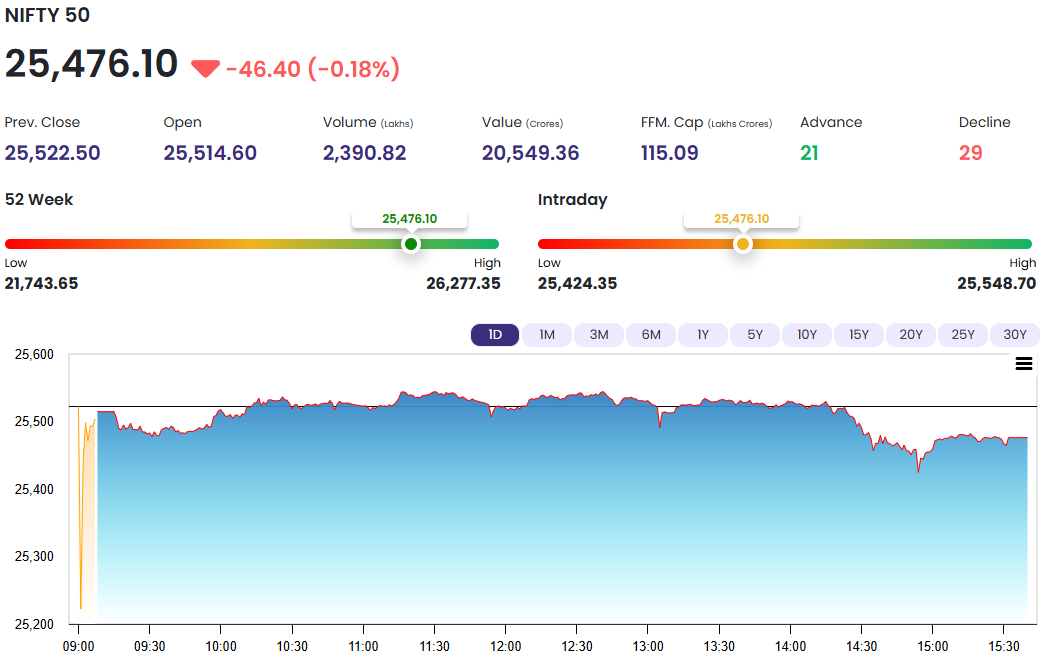The width and height of the screenshot is (1044, 663).
Task: Click the Intraday heading
Action: pyautogui.click(x=573, y=200)
